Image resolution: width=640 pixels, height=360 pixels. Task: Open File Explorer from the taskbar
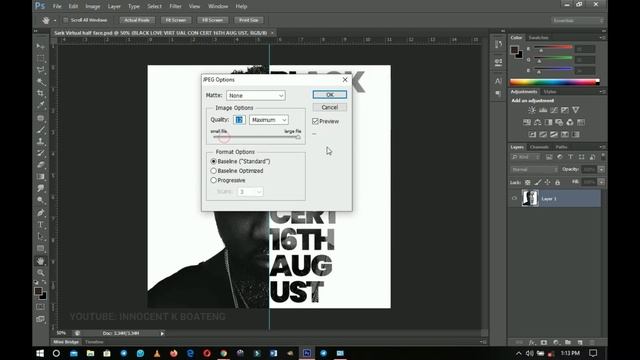pyautogui.click(x=91, y=353)
